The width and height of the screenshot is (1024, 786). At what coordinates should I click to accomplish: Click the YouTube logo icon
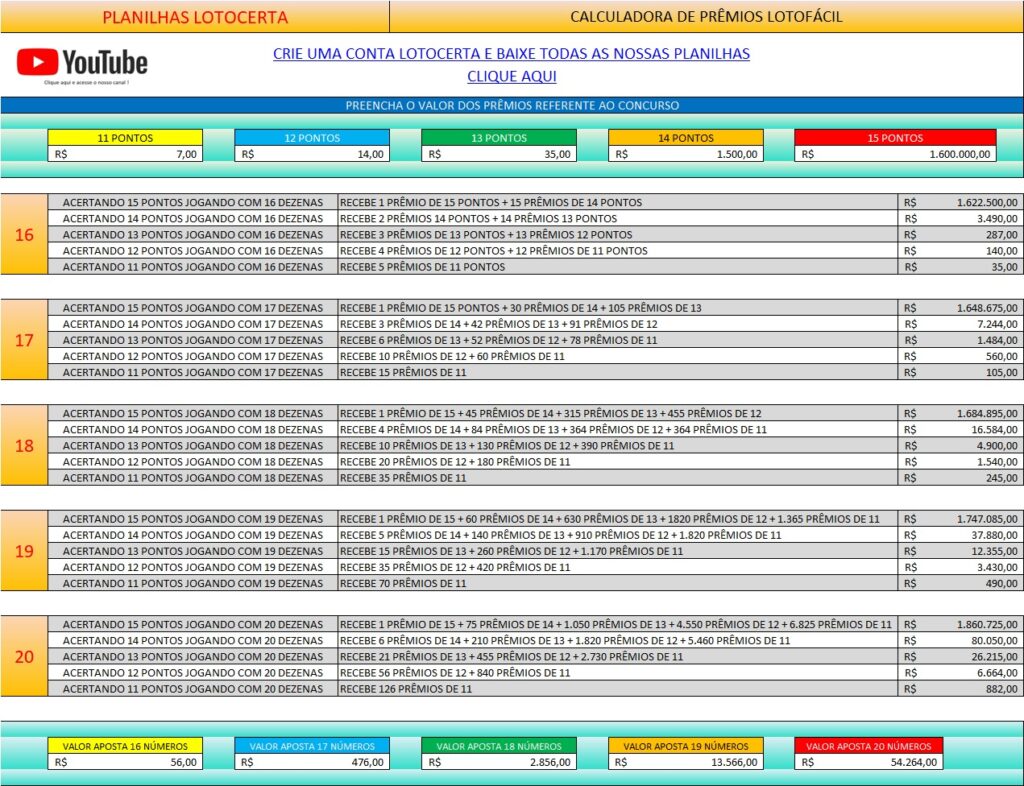[82, 63]
